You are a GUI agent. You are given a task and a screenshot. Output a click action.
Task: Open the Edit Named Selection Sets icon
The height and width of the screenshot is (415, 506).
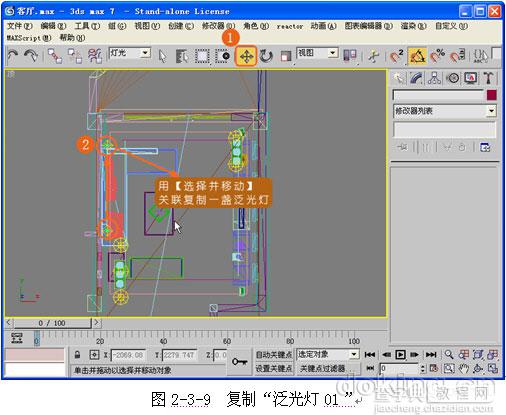tap(480, 56)
